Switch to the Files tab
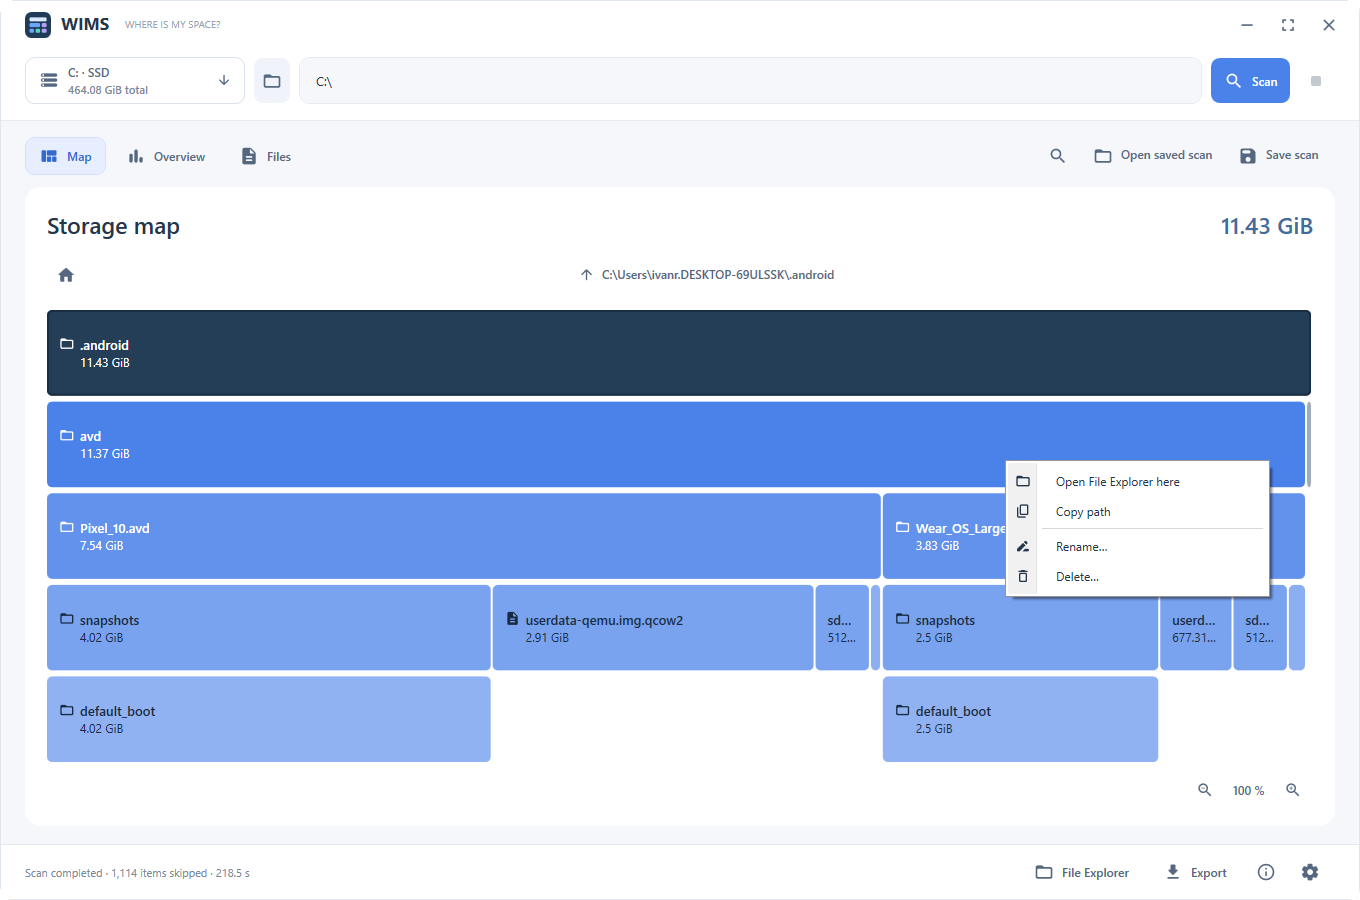 tap(266, 156)
